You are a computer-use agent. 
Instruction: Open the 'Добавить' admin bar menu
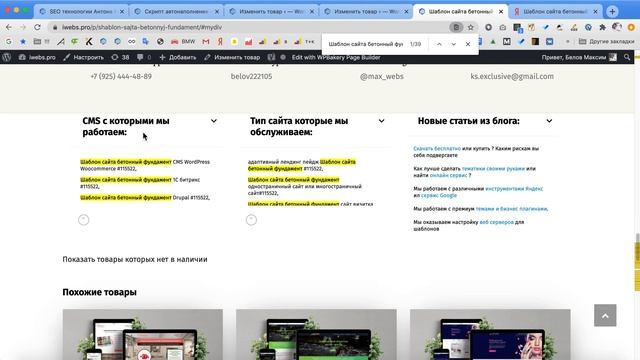[x=178, y=57]
